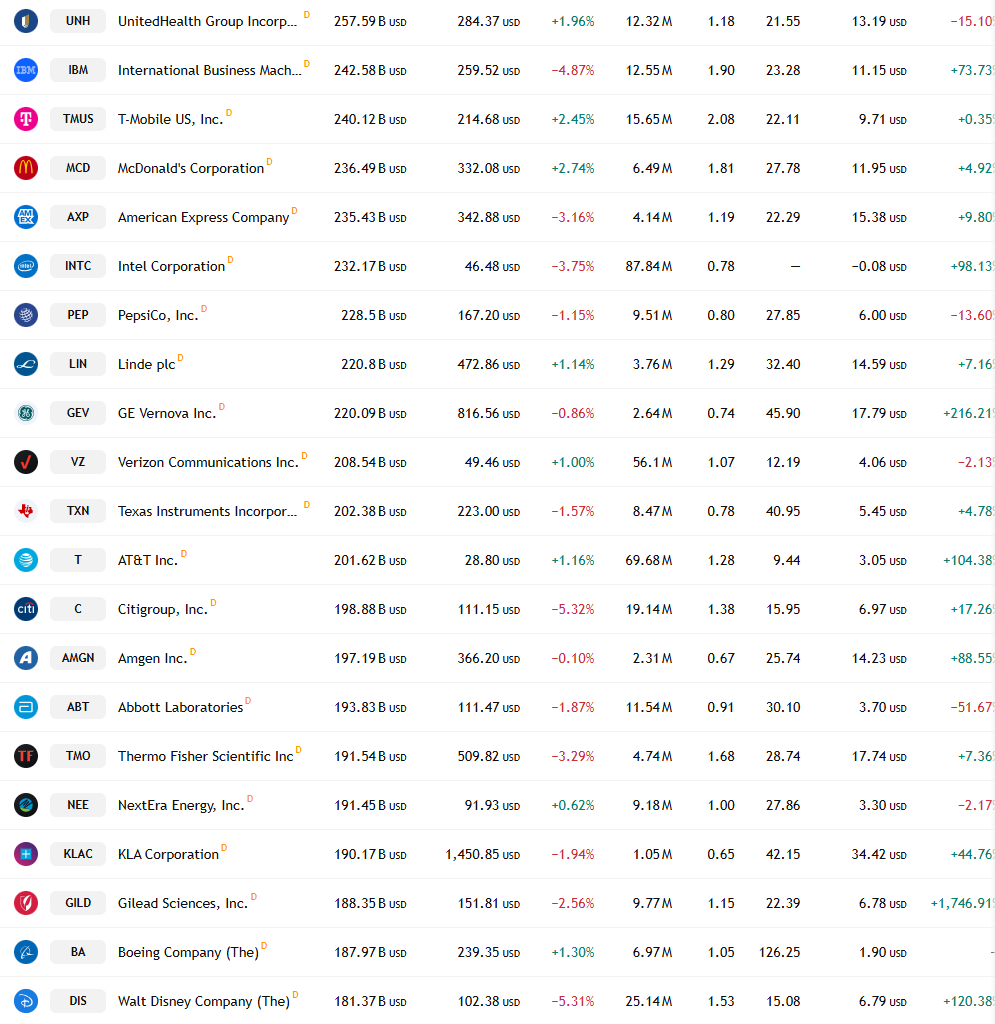Open Citigroup, Inc. company link
Viewport: 995px width, 1024px height.
[x=163, y=609]
